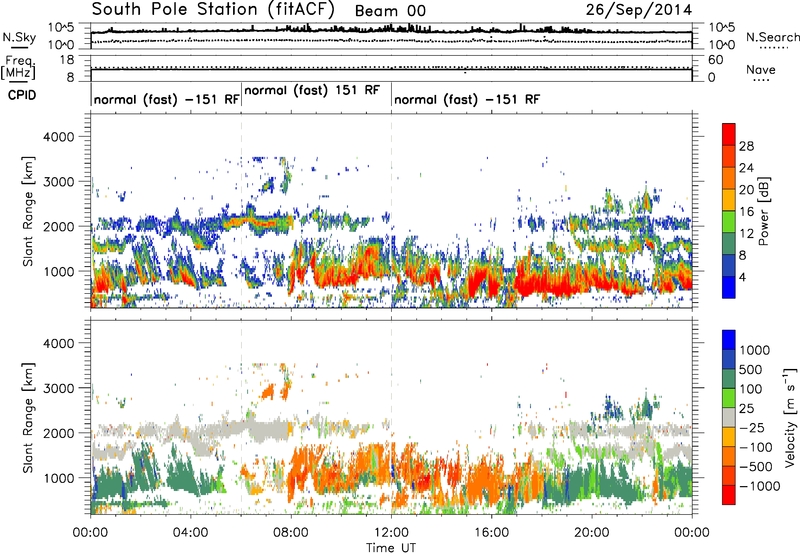The image size is (800, 554).
Task: Click the "4000" slant range tick of power panel
Action: [x=59, y=137]
